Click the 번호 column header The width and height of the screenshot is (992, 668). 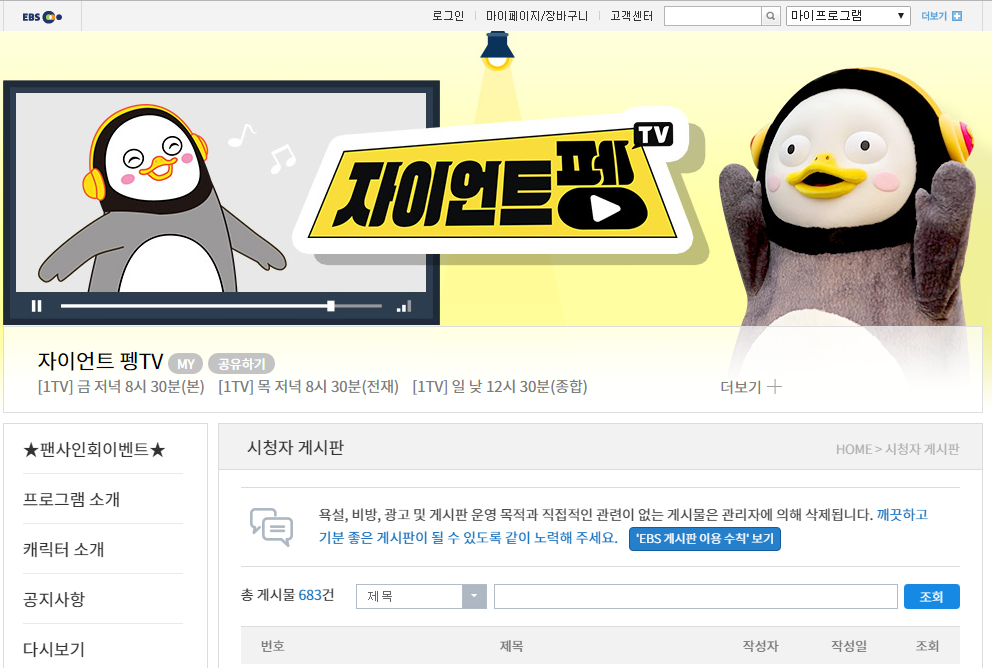click(x=273, y=646)
